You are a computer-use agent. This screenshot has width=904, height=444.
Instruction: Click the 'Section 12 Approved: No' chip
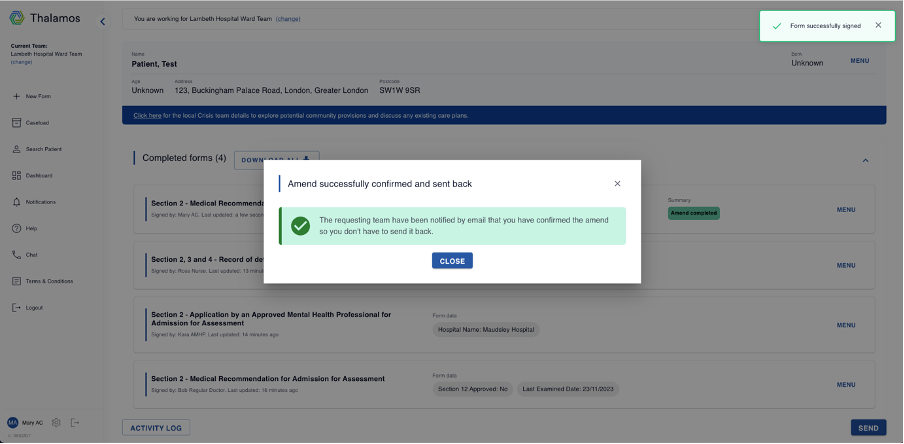473,389
